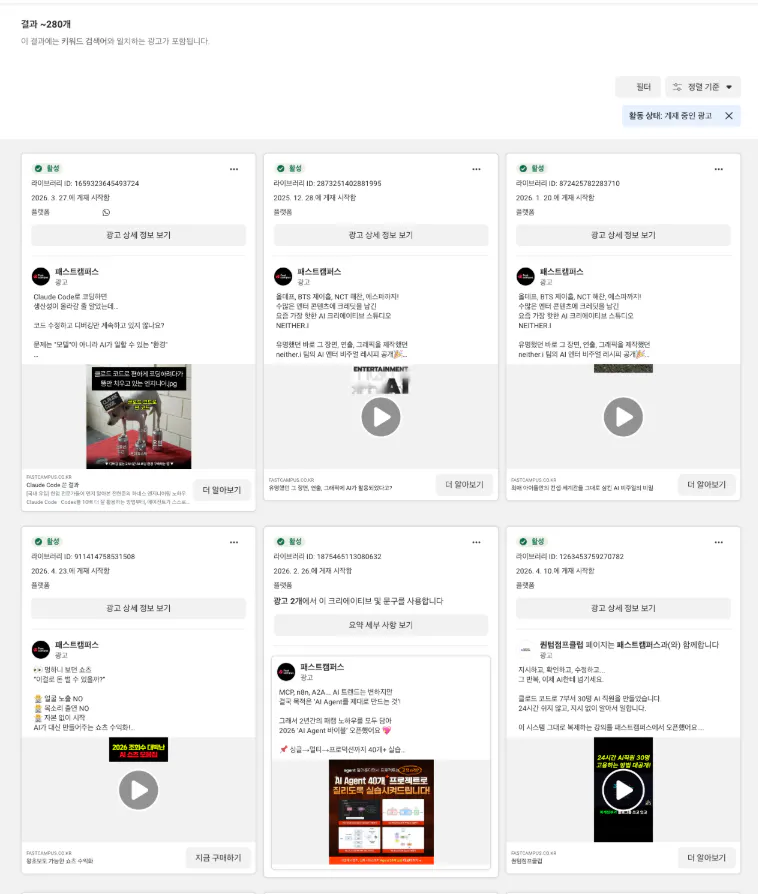The height and width of the screenshot is (894, 758).
Task: Play the video in ad 872425782283710
Action: [x=623, y=417]
